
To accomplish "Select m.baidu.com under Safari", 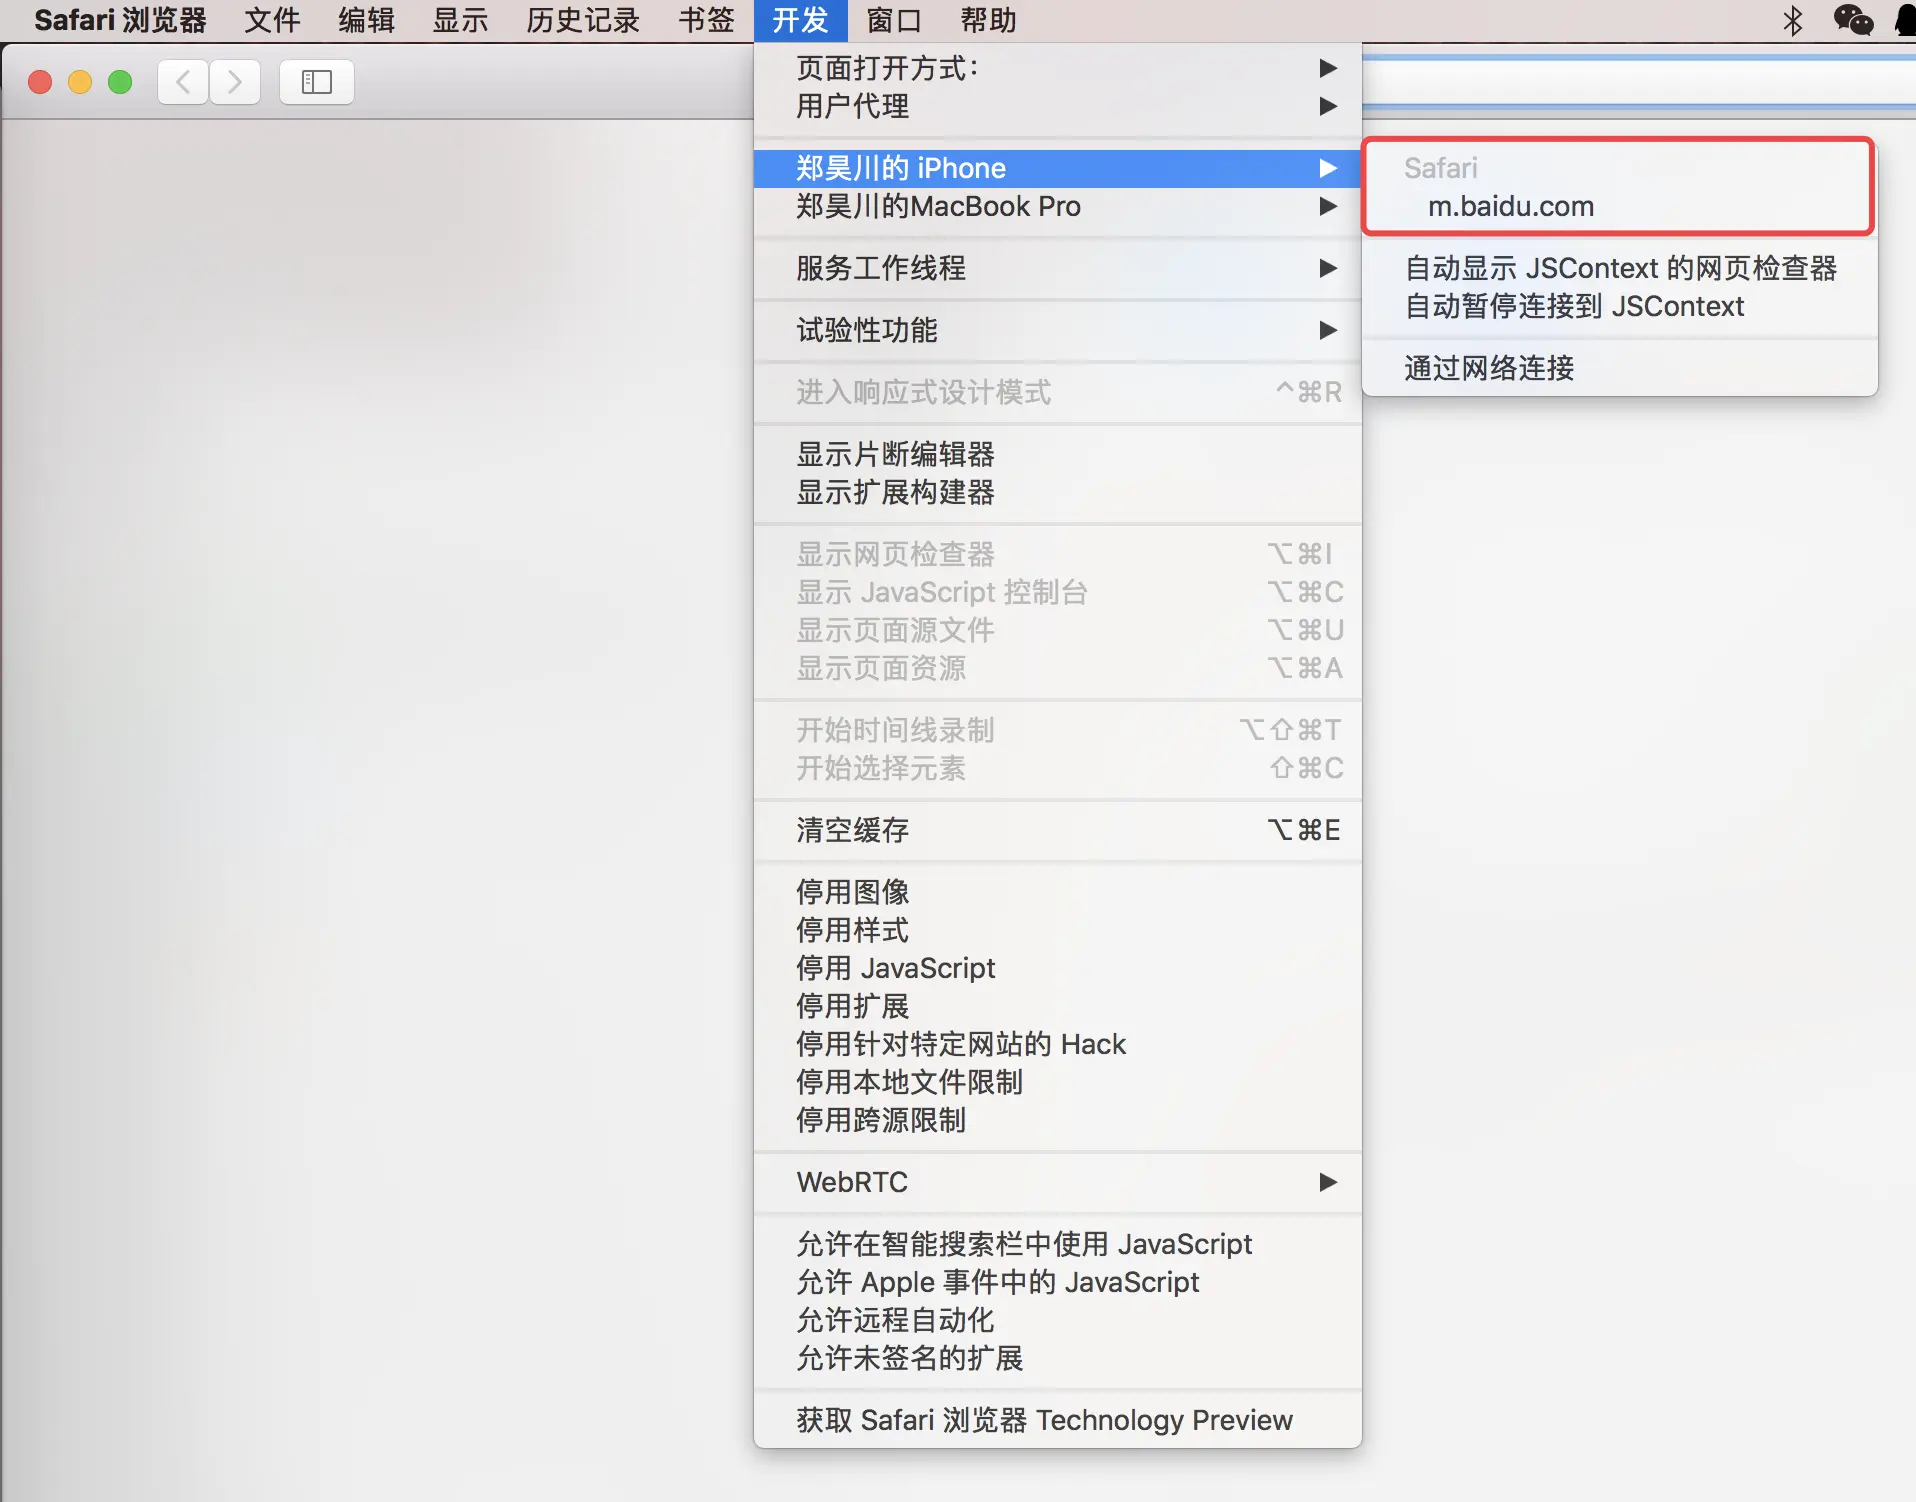I will (x=1510, y=206).
